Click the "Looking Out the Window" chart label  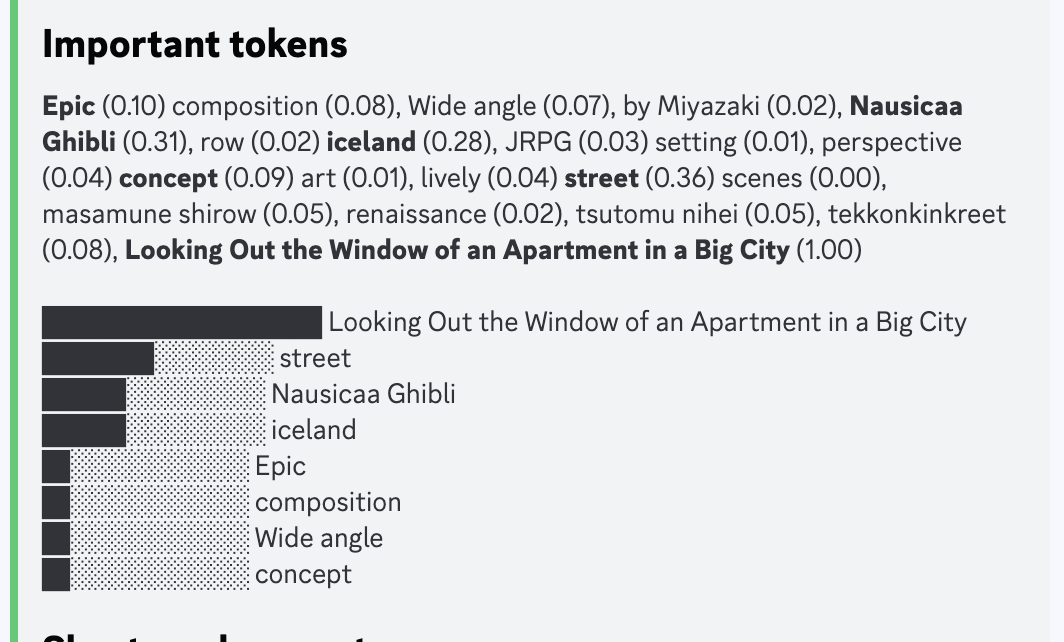(x=647, y=322)
